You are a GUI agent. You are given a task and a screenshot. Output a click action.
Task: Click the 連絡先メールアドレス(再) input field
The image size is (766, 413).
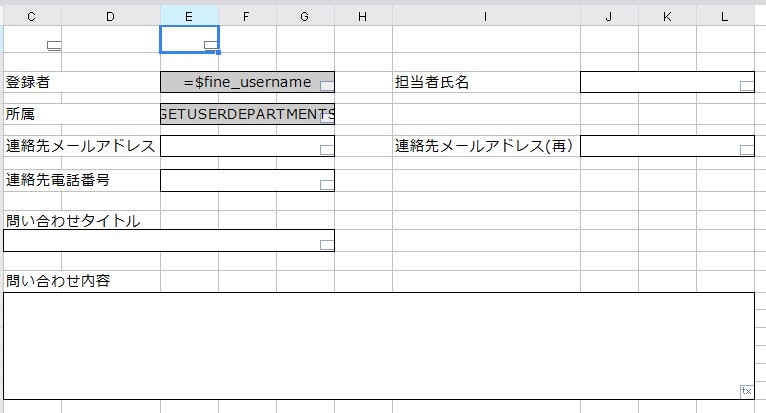[x=667, y=146]
